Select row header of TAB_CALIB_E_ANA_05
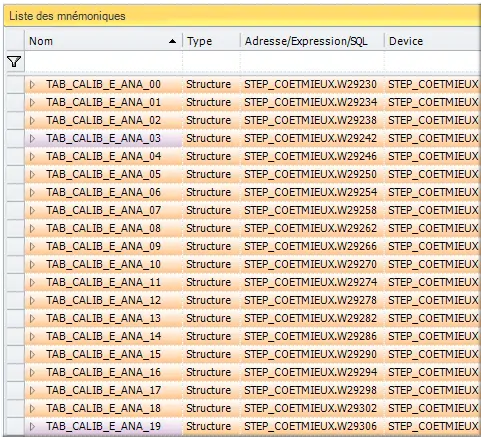Viewport: 481px width, 437px height. [x=15, y=174]
